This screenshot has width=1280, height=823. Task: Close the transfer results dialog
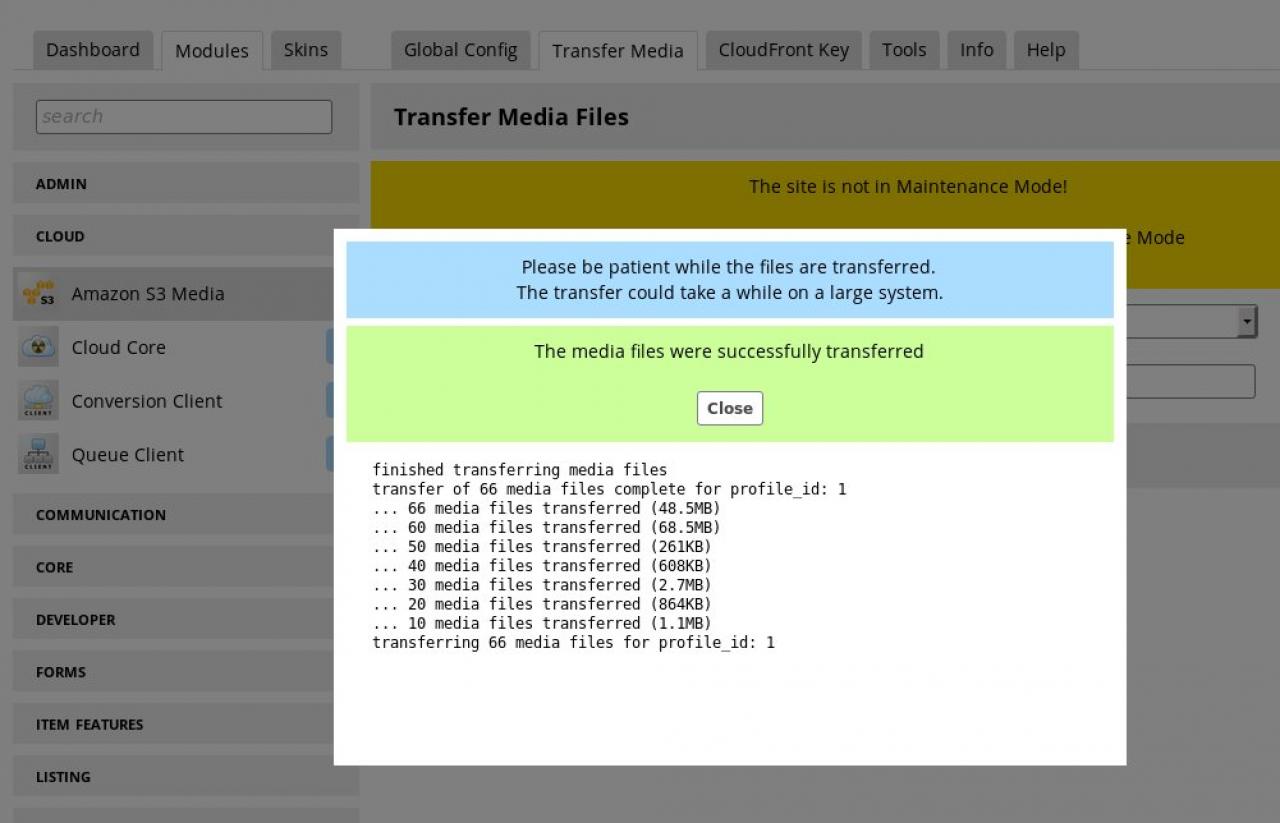pyautogui.click(x=729, y=408)
